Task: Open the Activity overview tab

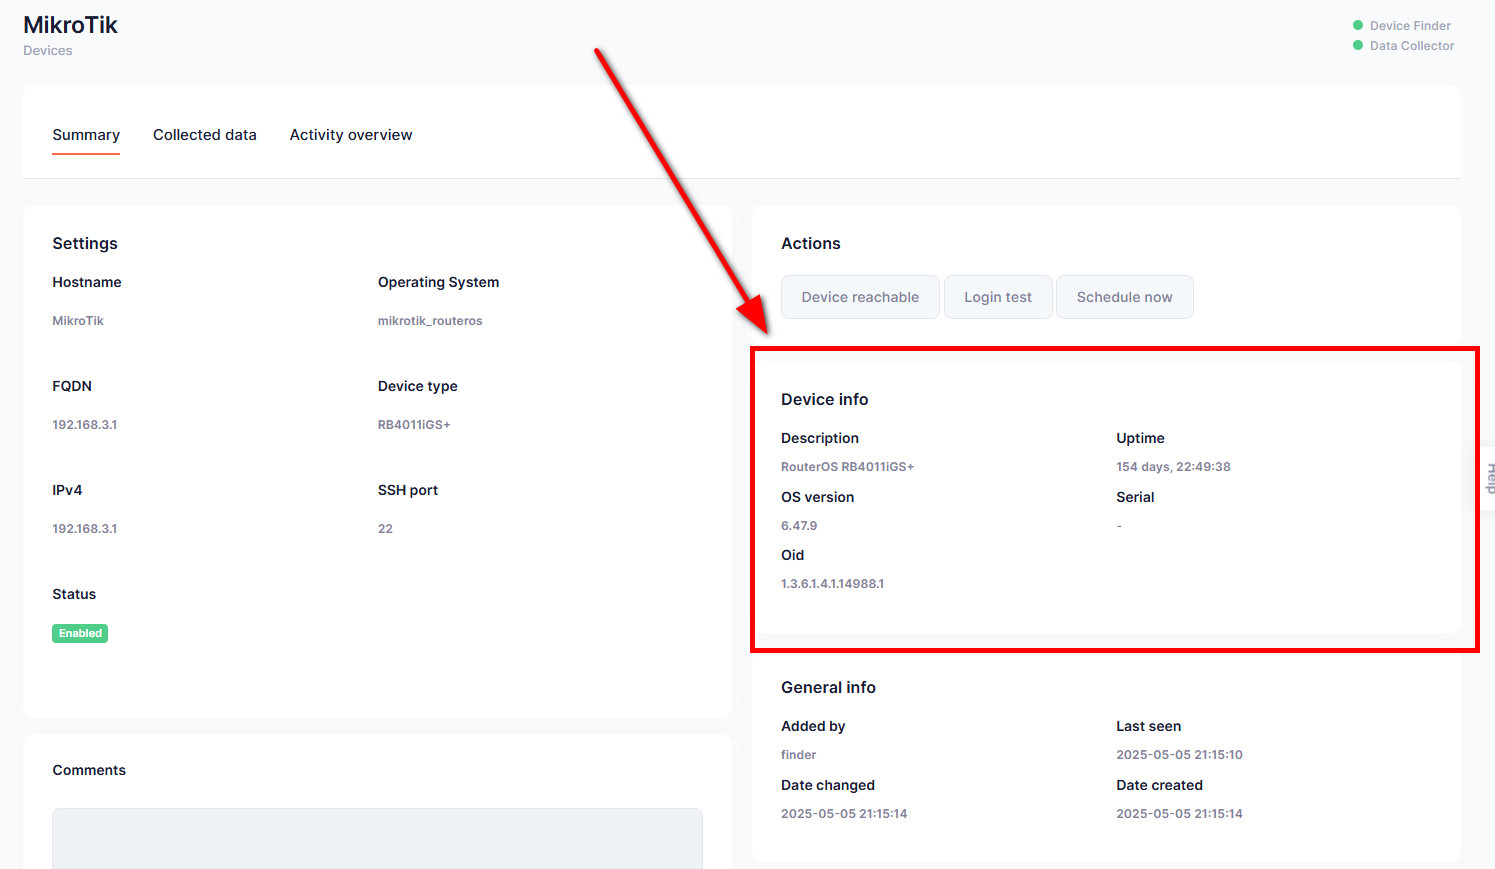Action: 351,135
